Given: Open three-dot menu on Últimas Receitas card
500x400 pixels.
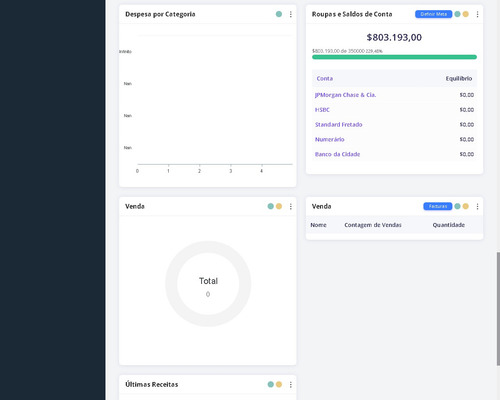Looking at the screenshot, I should (291, 384).
